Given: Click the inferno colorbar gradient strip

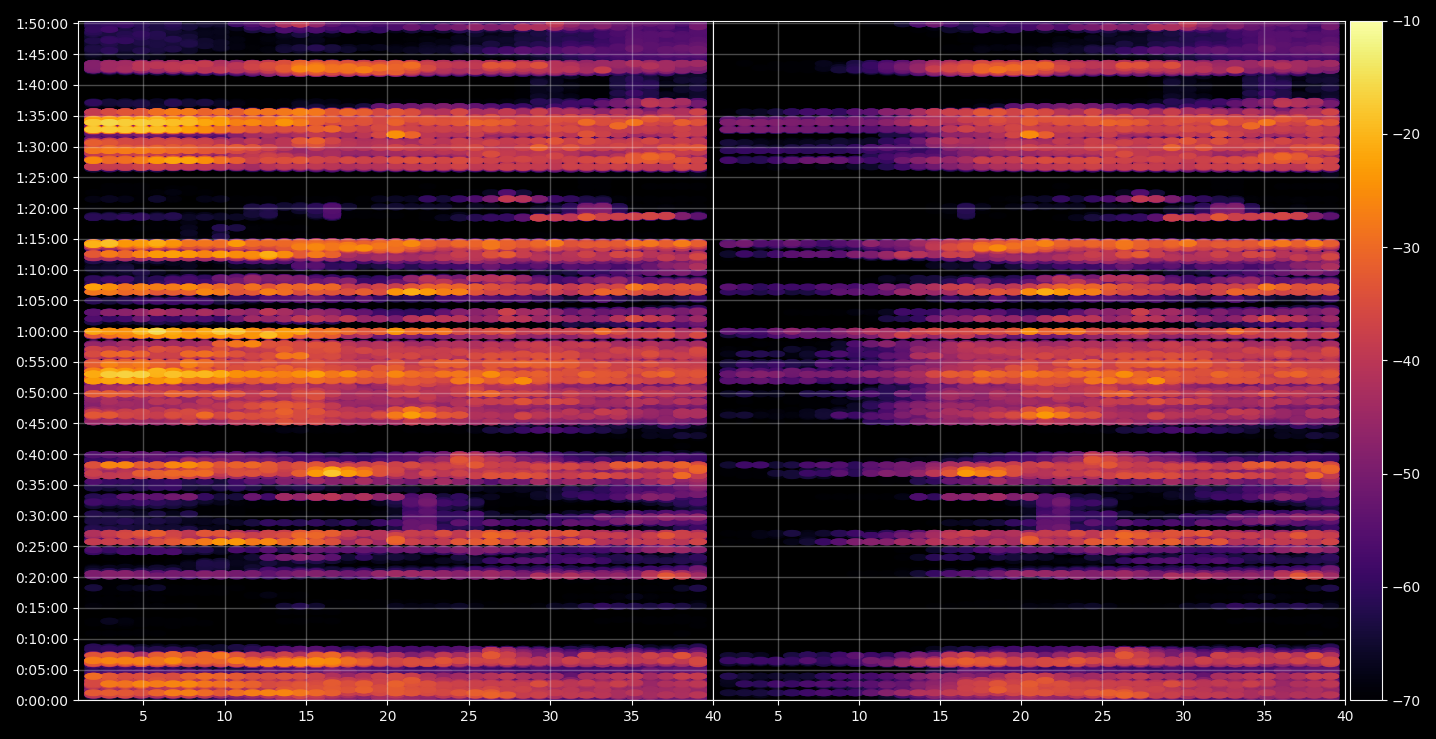Looking at the screenshot, I should [x=1366, y=361].
